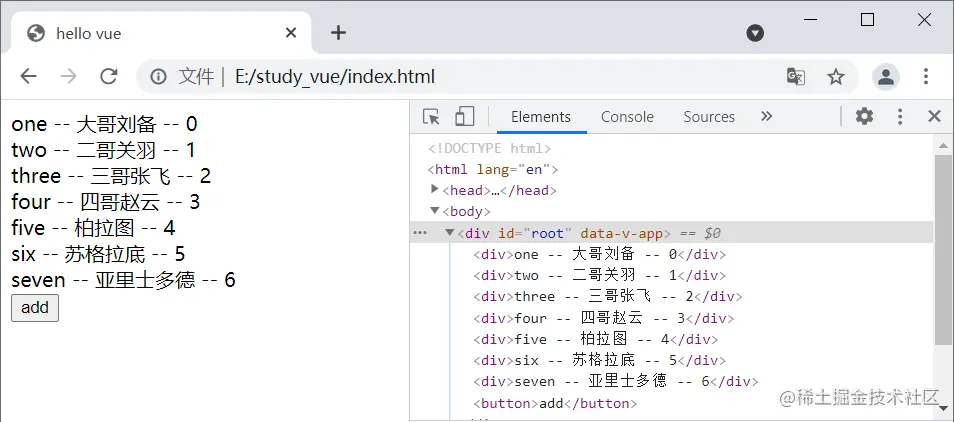Click the browser forward arrow

(69, 76)
